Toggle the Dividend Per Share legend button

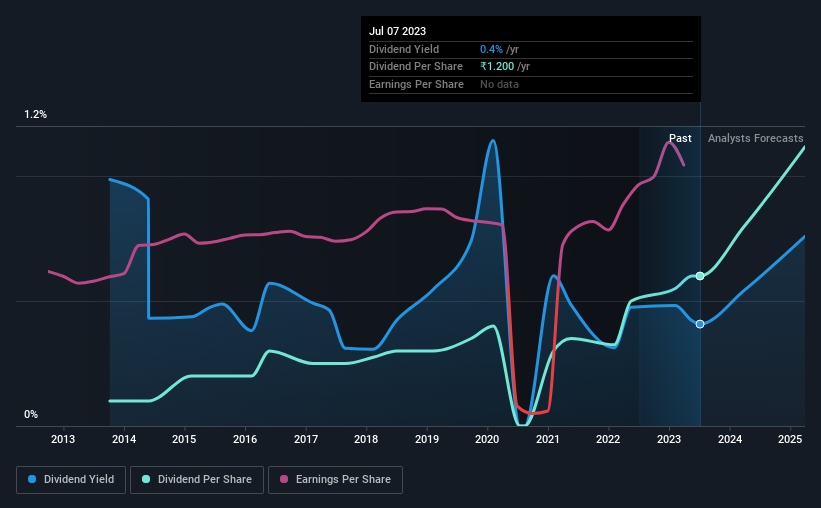197,480
